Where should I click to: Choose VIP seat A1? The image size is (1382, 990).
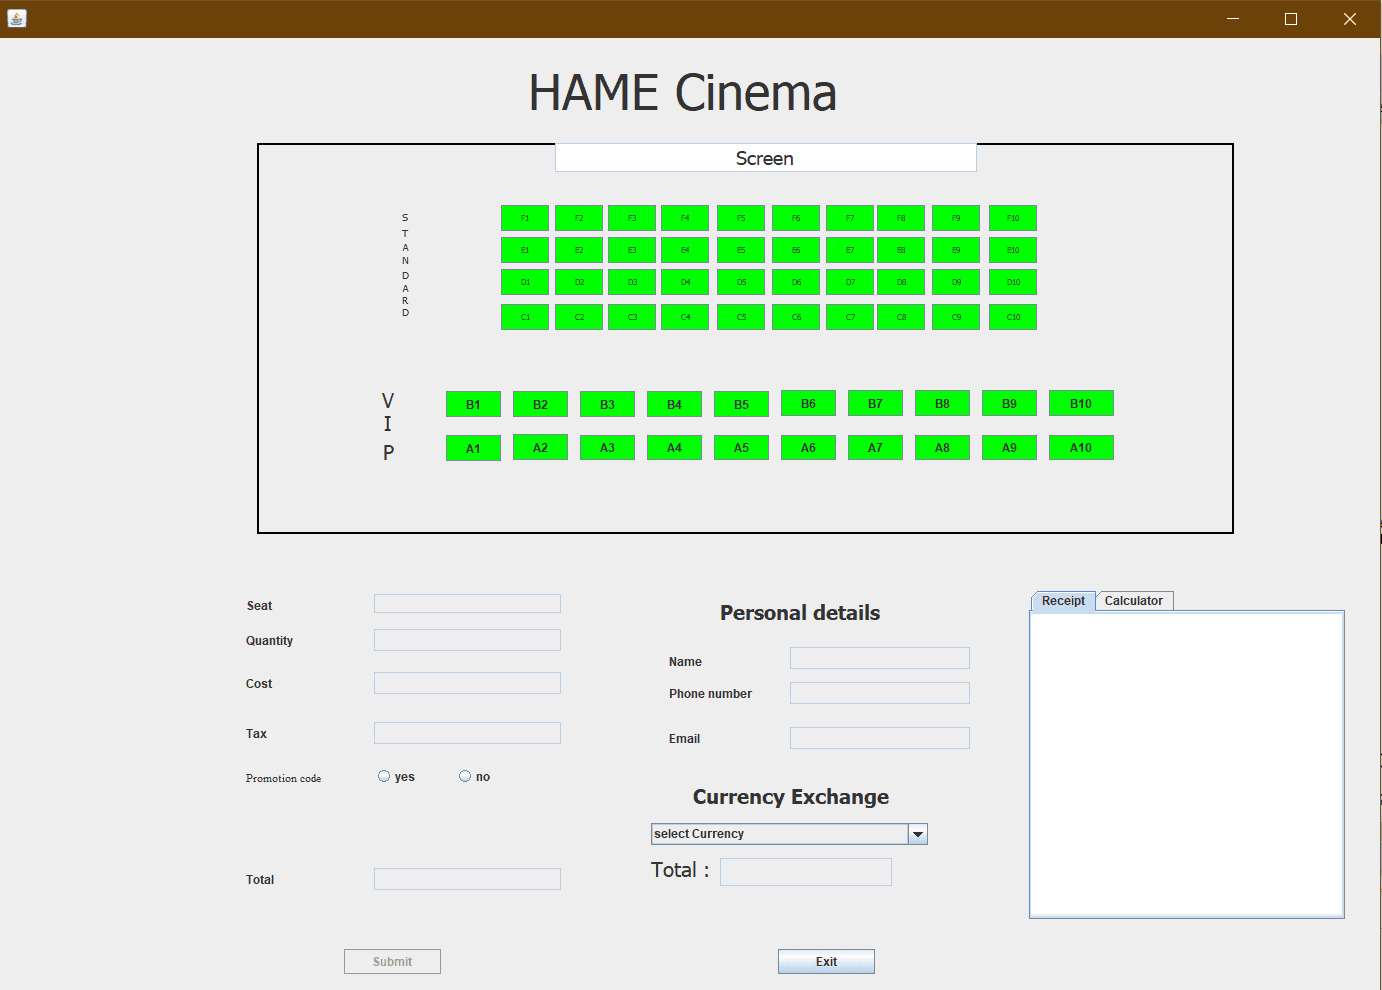(473, 448)
